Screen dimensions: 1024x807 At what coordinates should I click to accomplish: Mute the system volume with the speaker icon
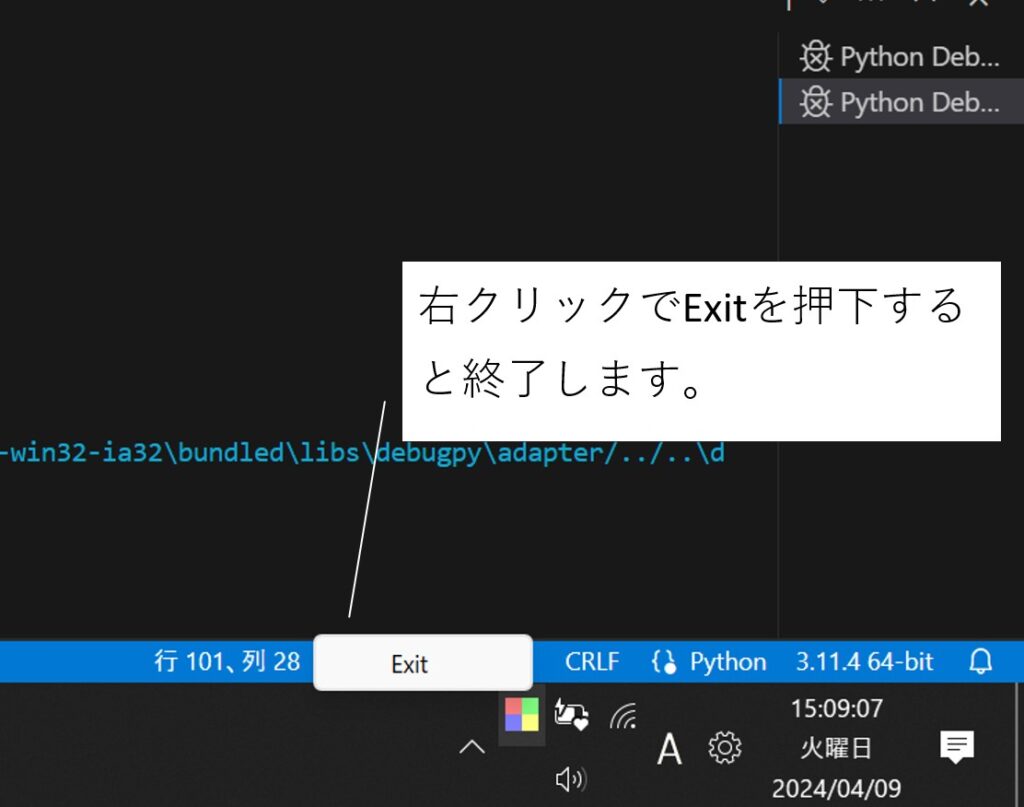pos(570,779)
